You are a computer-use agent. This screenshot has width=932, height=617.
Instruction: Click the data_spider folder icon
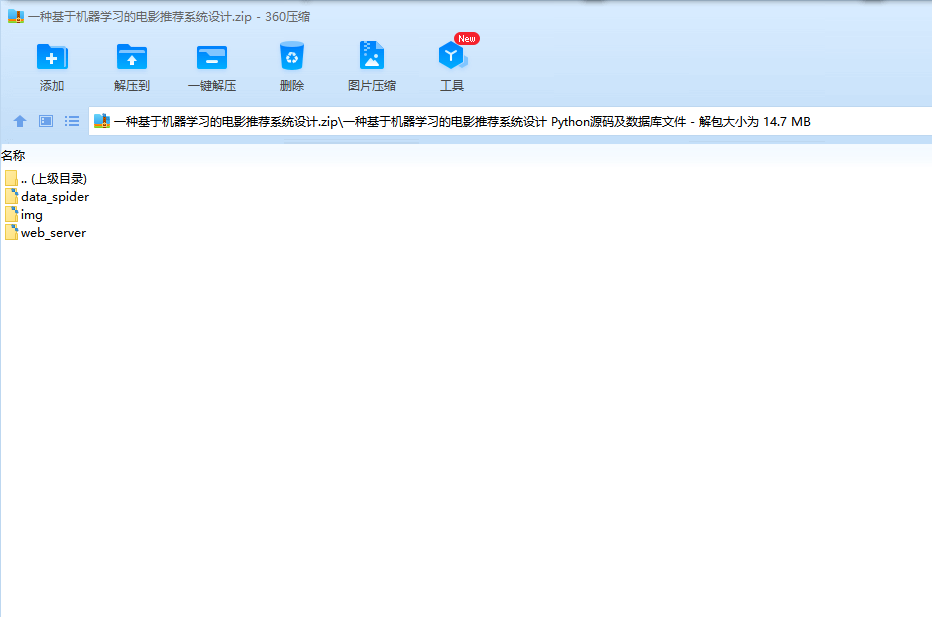(x=11, y=196)
